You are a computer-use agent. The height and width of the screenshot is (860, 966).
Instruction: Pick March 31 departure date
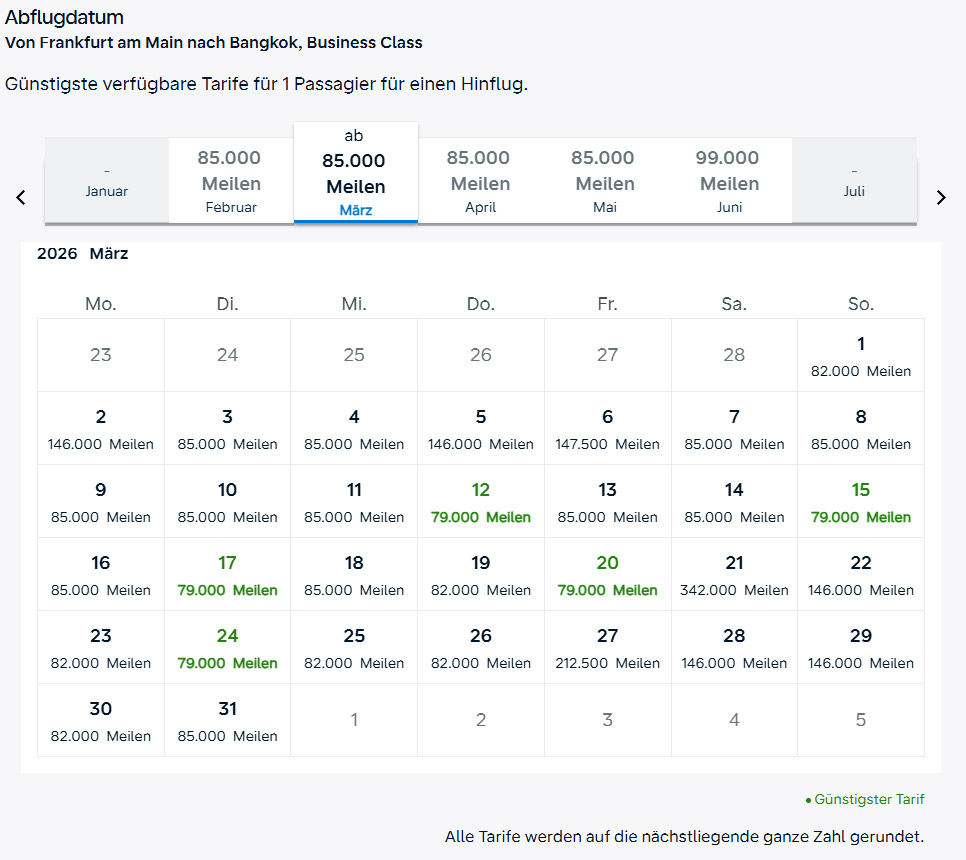click(227, 721)
